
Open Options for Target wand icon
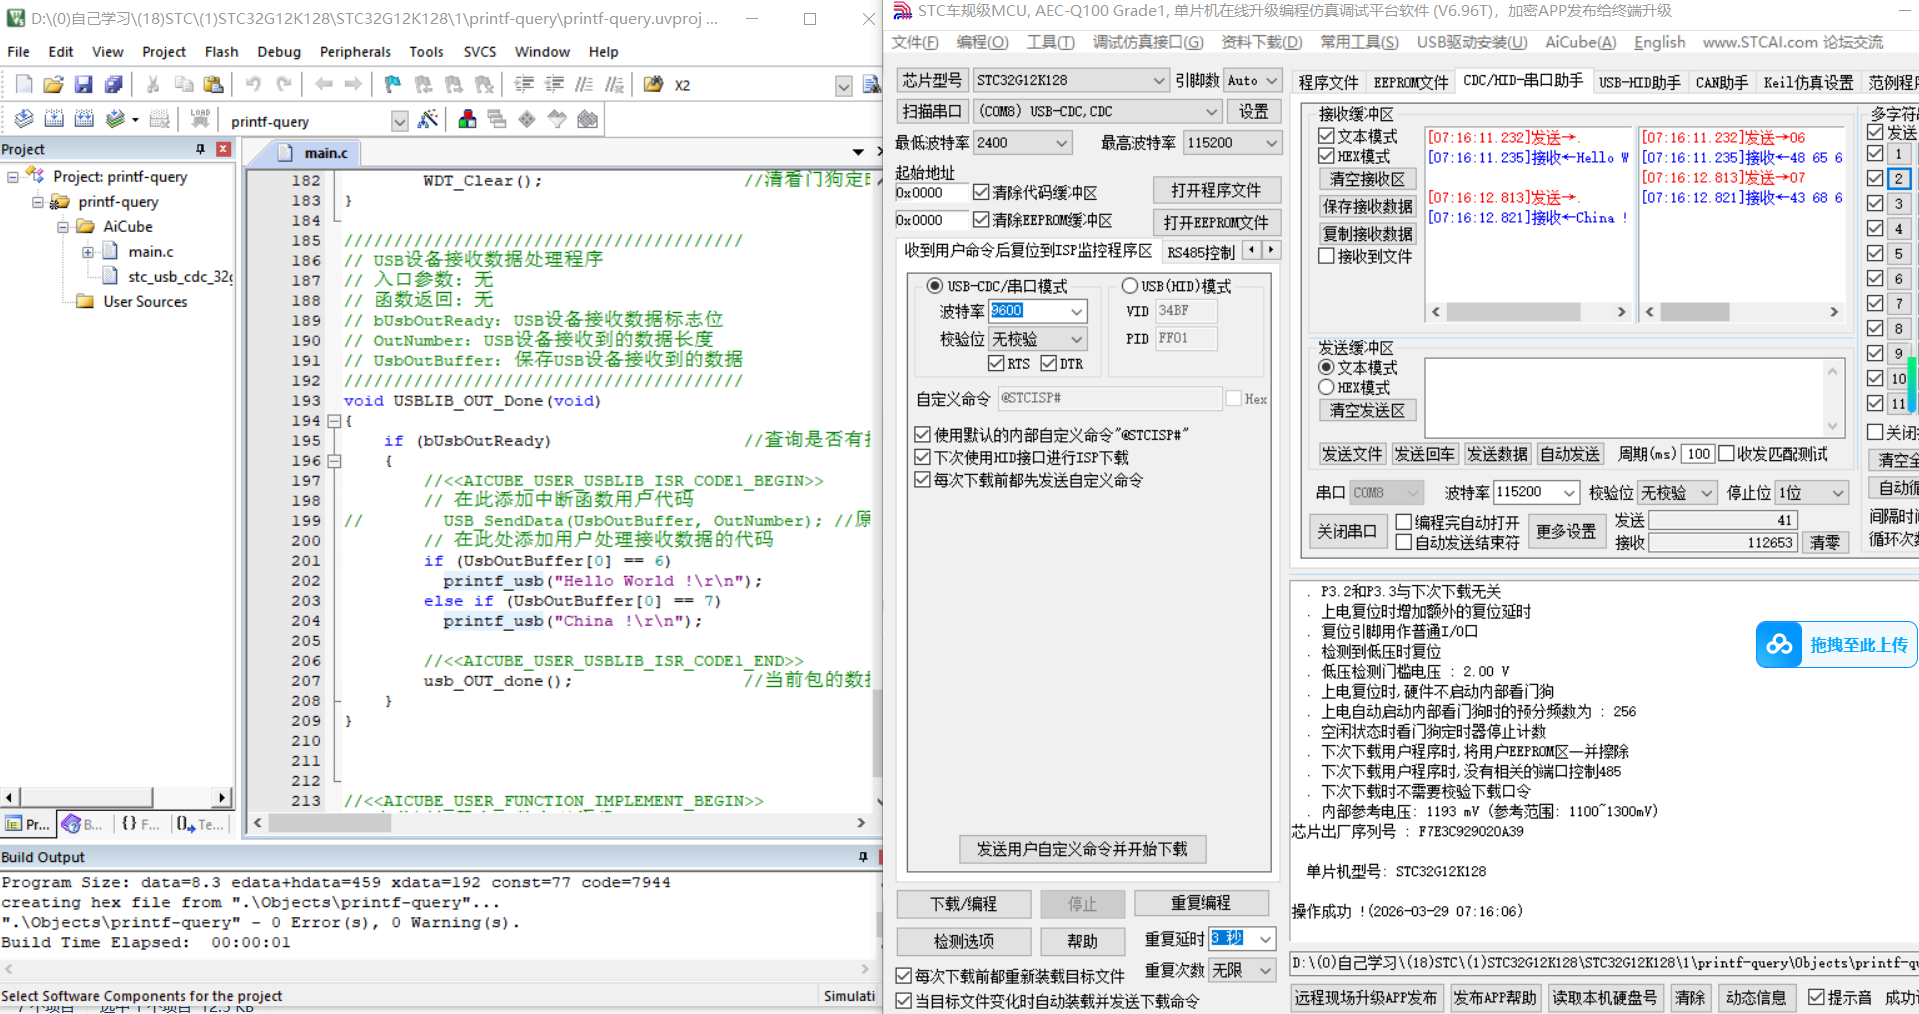[x=428, y=120]
